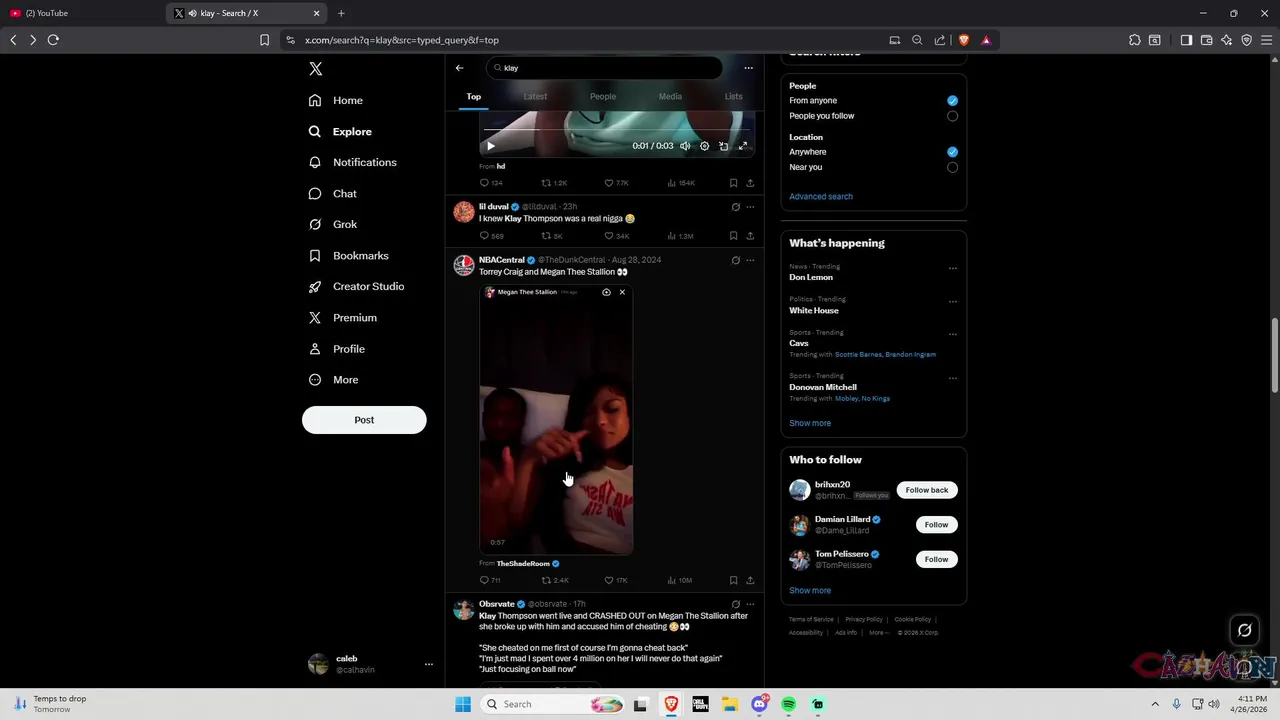1280x720 pixels.
Task: Open Chat in X sidebar
Action: click(x=333, y=193)
